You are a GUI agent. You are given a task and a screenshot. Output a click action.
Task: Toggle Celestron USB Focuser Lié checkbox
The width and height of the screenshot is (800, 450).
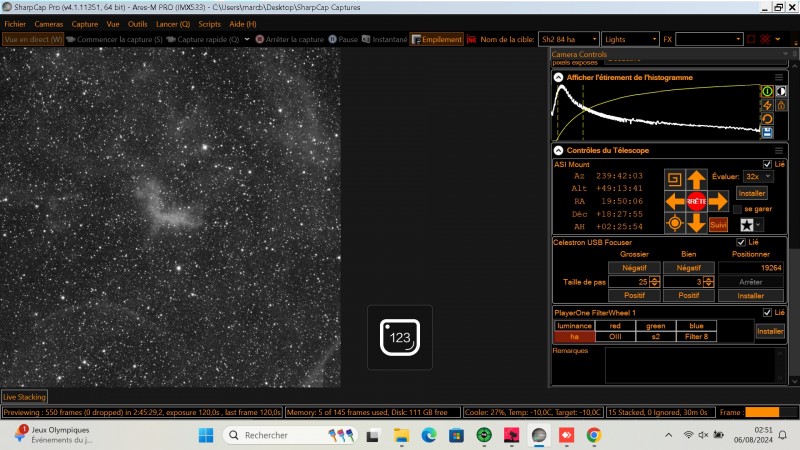point(741,242)
